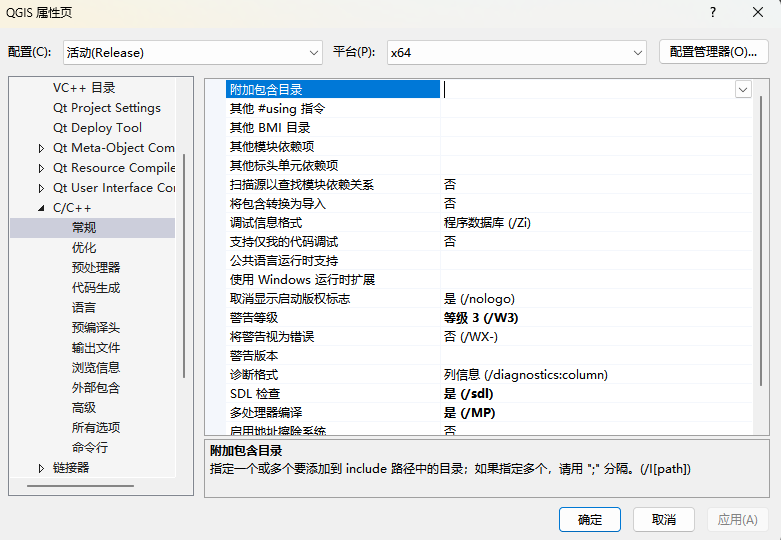Select 代码生成 under C/C++
The height and width of the screenshot is (540, 781).
(x=96, y=287)
